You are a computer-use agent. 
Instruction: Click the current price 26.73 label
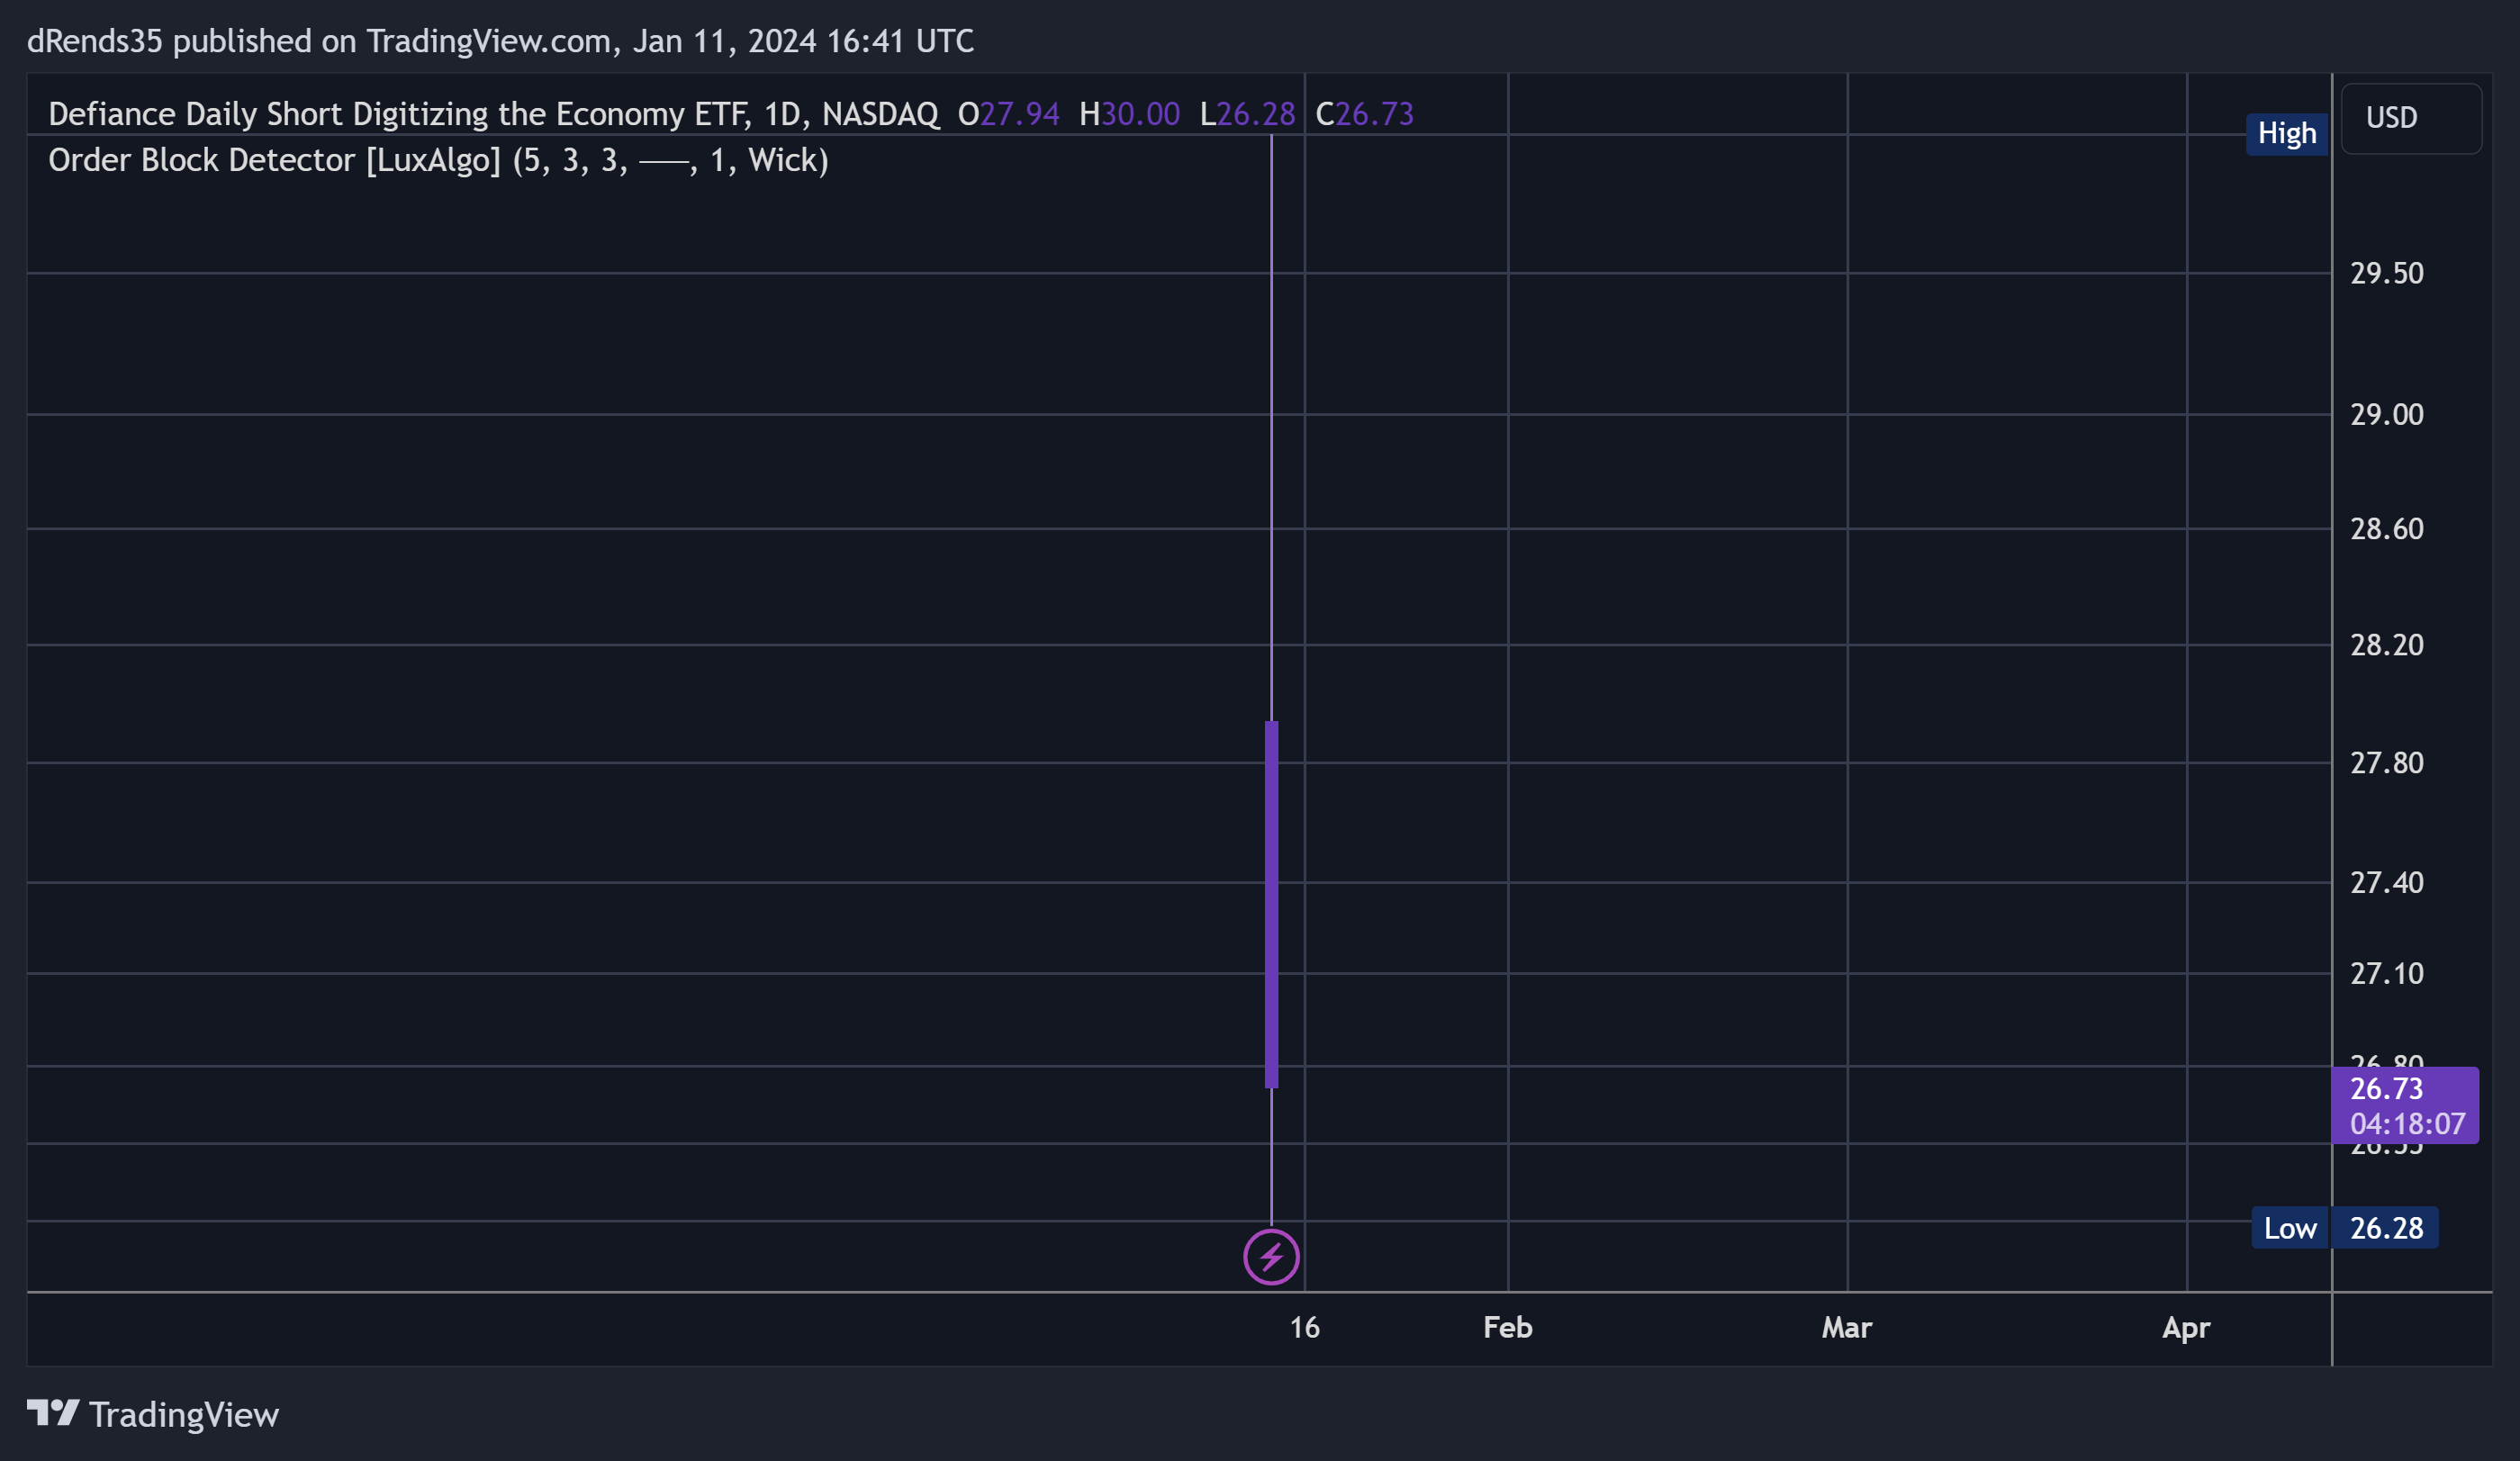click(x=2386, y=1088)
